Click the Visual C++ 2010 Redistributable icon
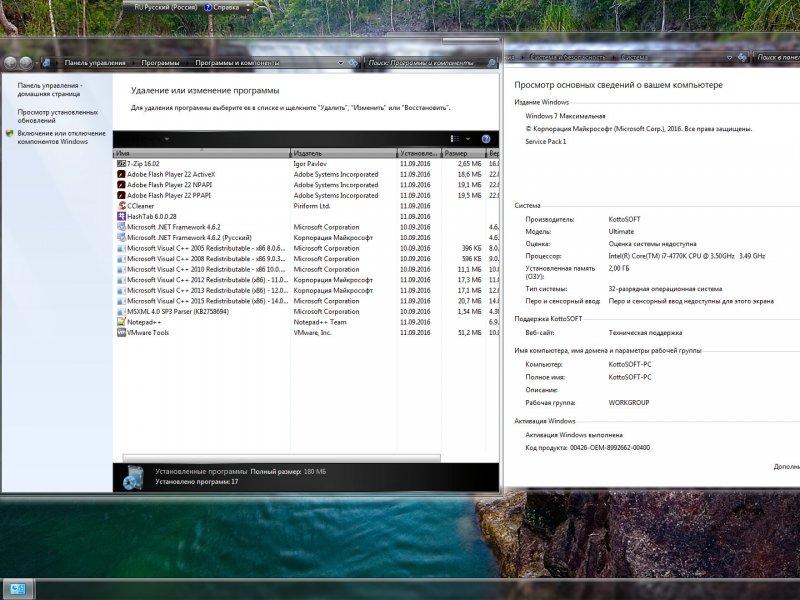This screenshot has width=800, height=600. [x=121, y=269]
